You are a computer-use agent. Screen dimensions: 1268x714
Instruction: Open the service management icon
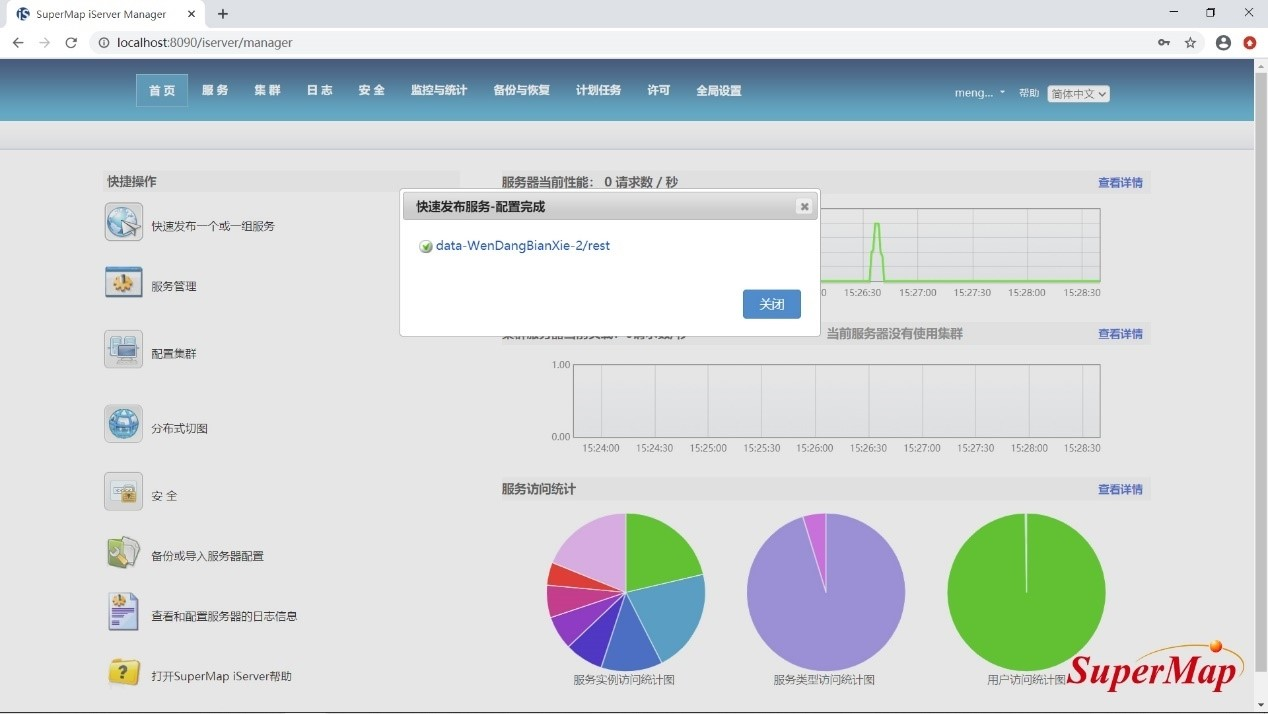(124, 283)
